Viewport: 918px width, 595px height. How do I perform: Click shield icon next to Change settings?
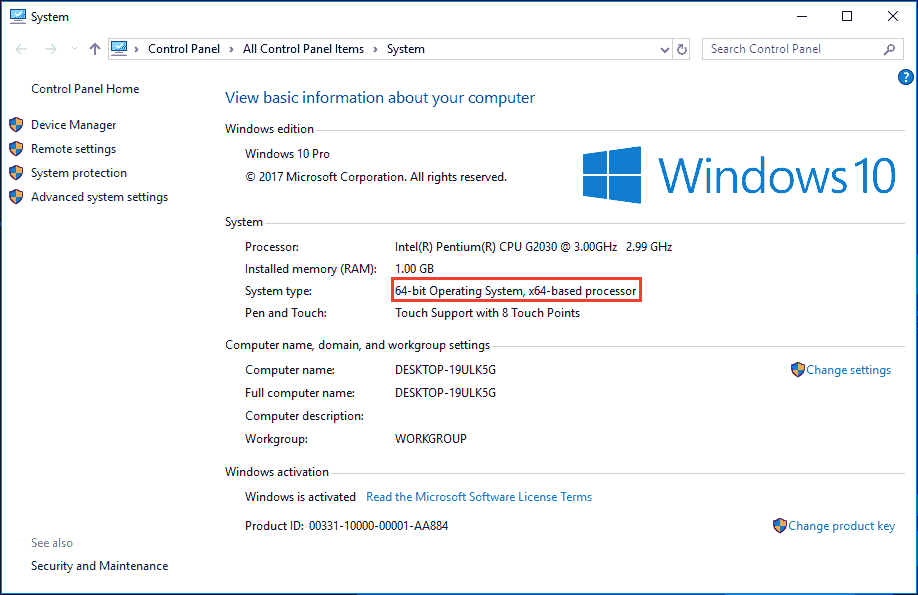point(797,370)
